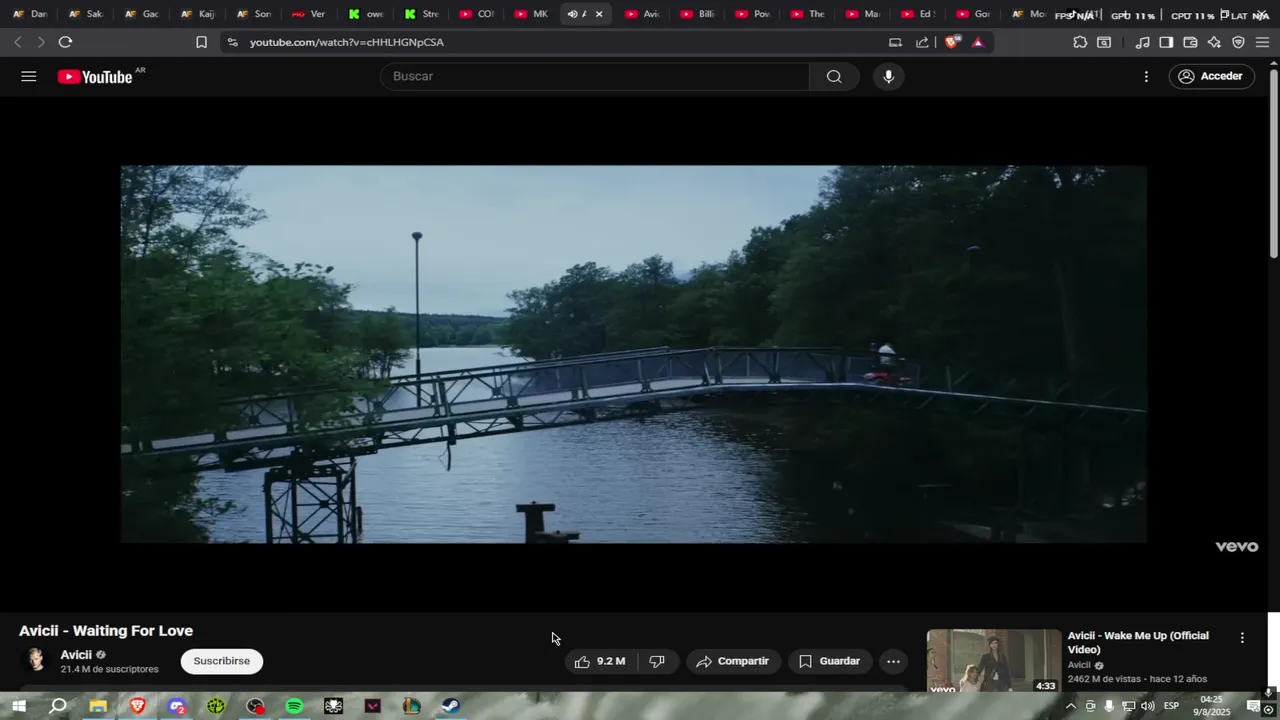1280x720 pixels.
Task: Open the taskbar clock showing 04:25
Action: tap(1211, 706)
